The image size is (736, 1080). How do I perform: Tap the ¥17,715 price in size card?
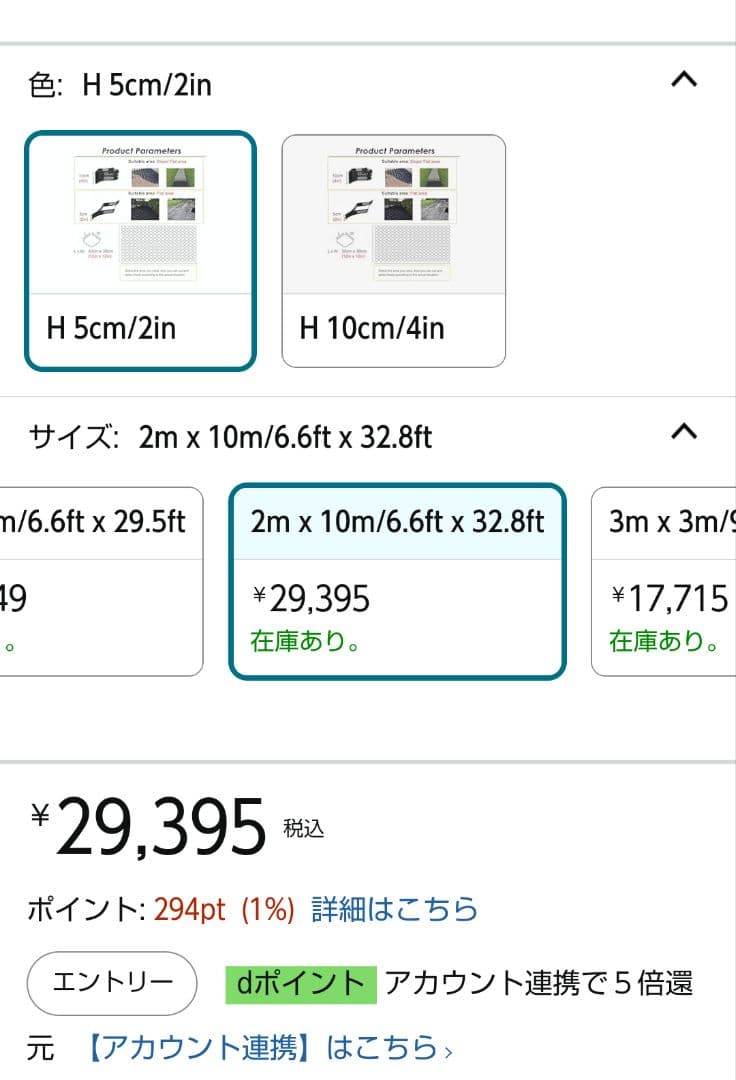coord(670,599)
